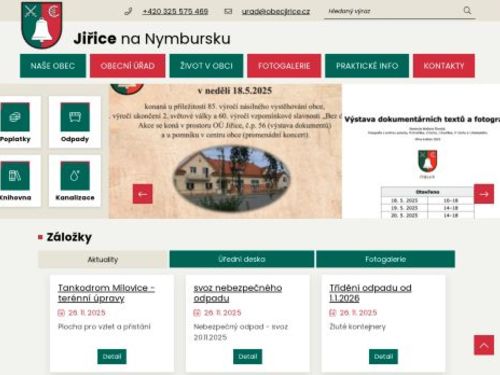Click the Výstava dokumentárních textů slide
Screen dimensions: 500x375
[421, 151]
